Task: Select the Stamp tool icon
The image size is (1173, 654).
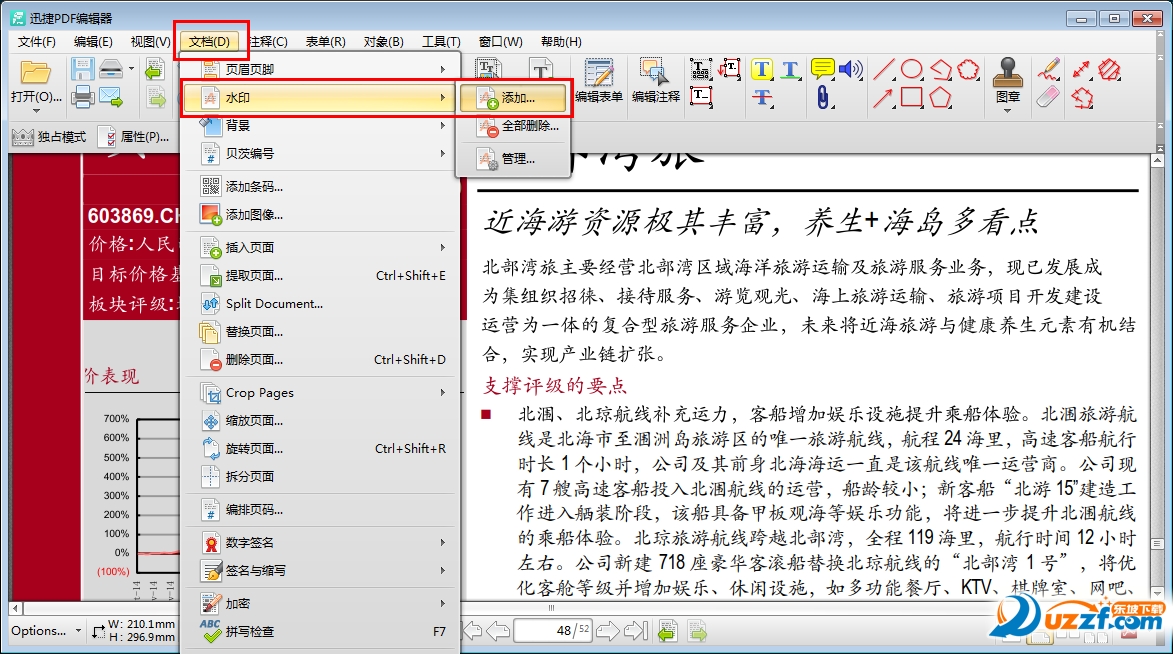Action: tap(1008, 72)
